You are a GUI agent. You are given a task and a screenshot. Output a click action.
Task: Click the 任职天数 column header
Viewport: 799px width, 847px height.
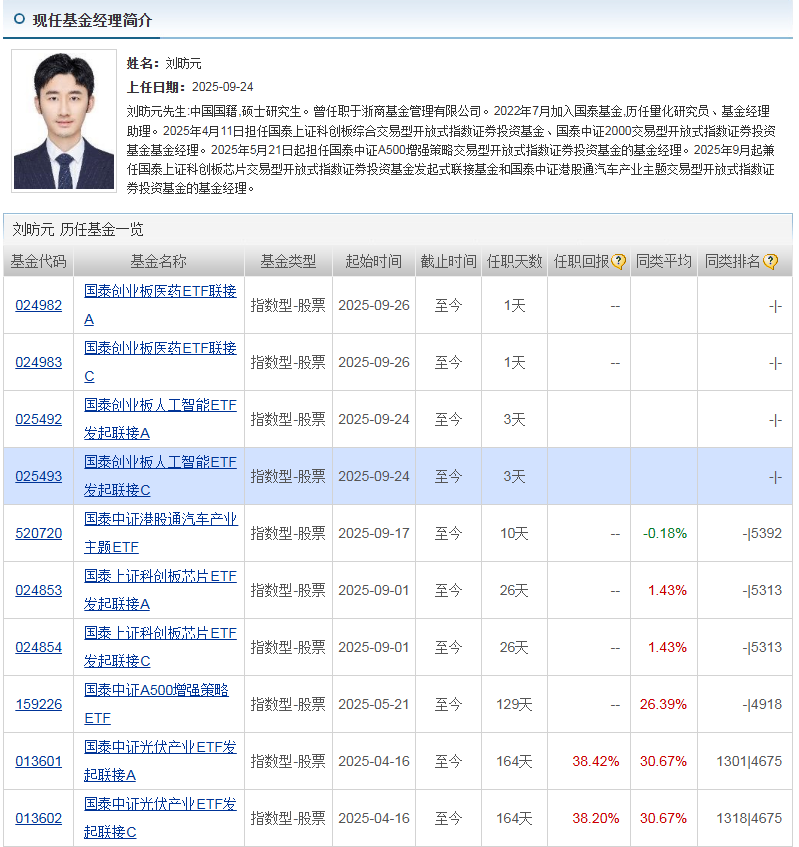pyautogui.click(x=514, y=262)
